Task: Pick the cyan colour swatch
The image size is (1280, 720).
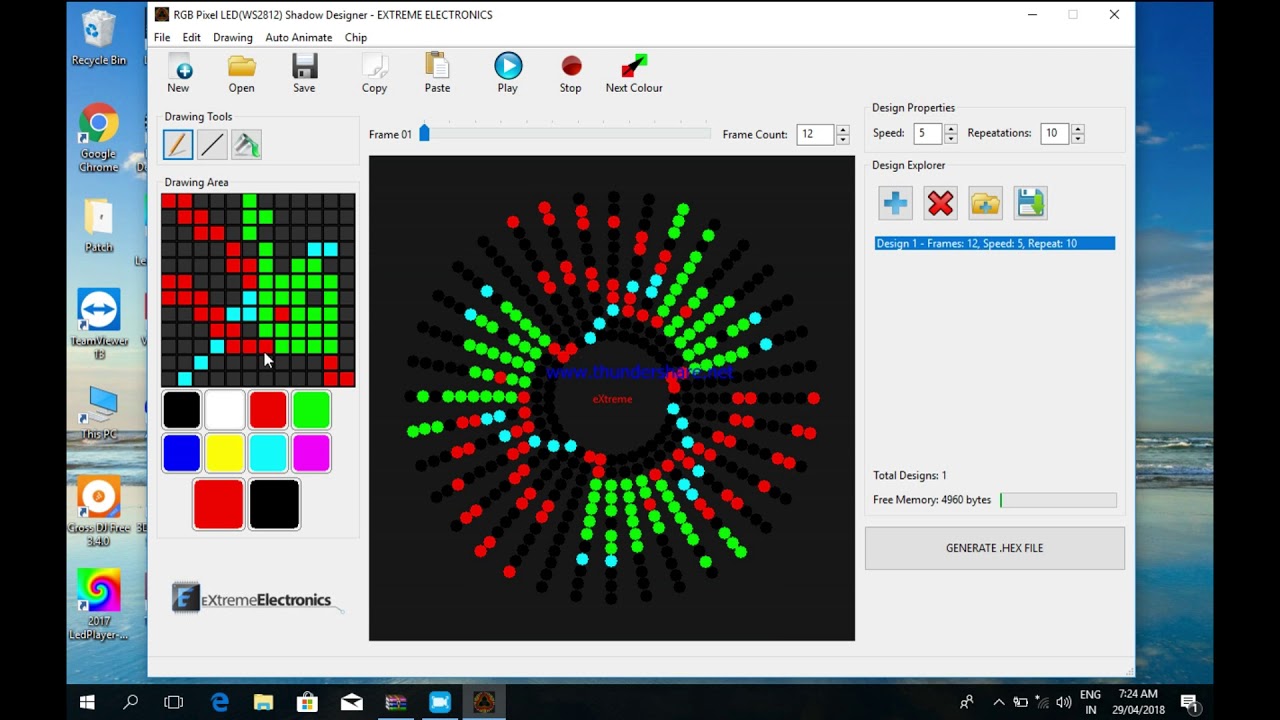Action: point(268,453)
